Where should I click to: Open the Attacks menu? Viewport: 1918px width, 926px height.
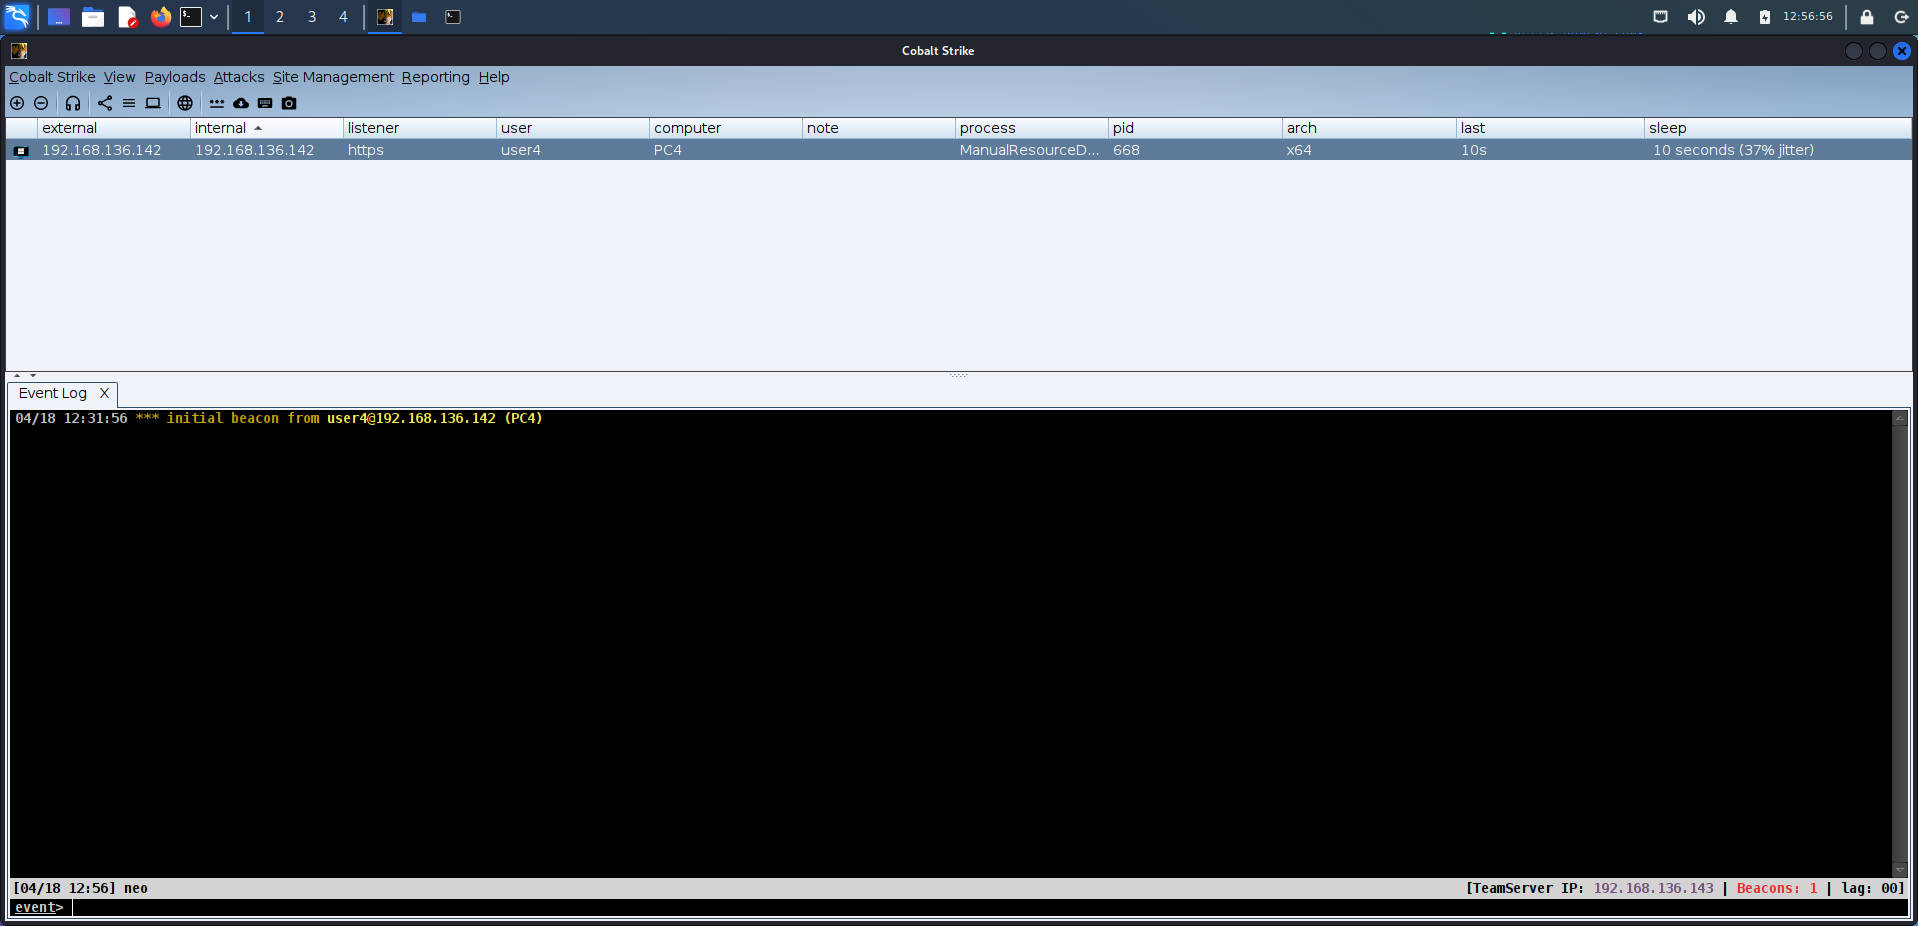pos(239,77)
